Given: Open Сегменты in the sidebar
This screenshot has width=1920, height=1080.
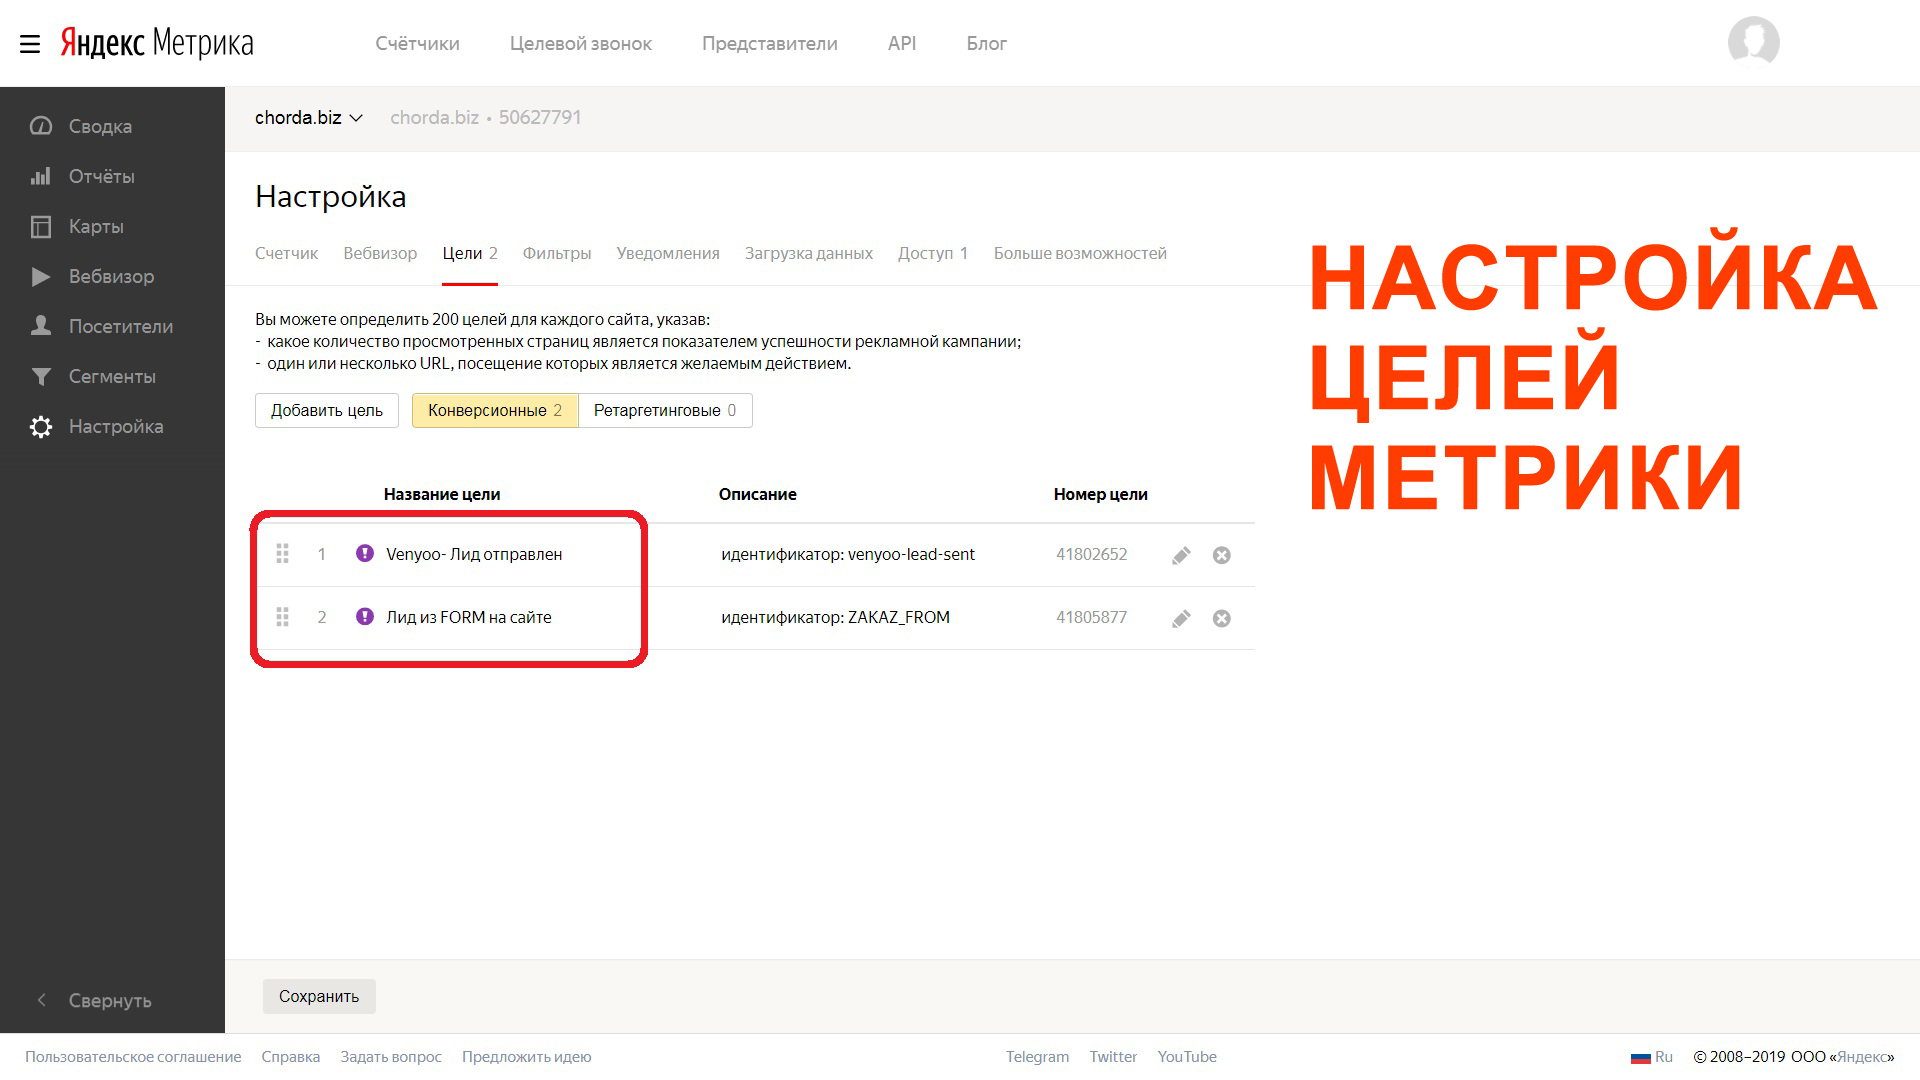Looking at the screenshot, I should (x=112, y=376).
